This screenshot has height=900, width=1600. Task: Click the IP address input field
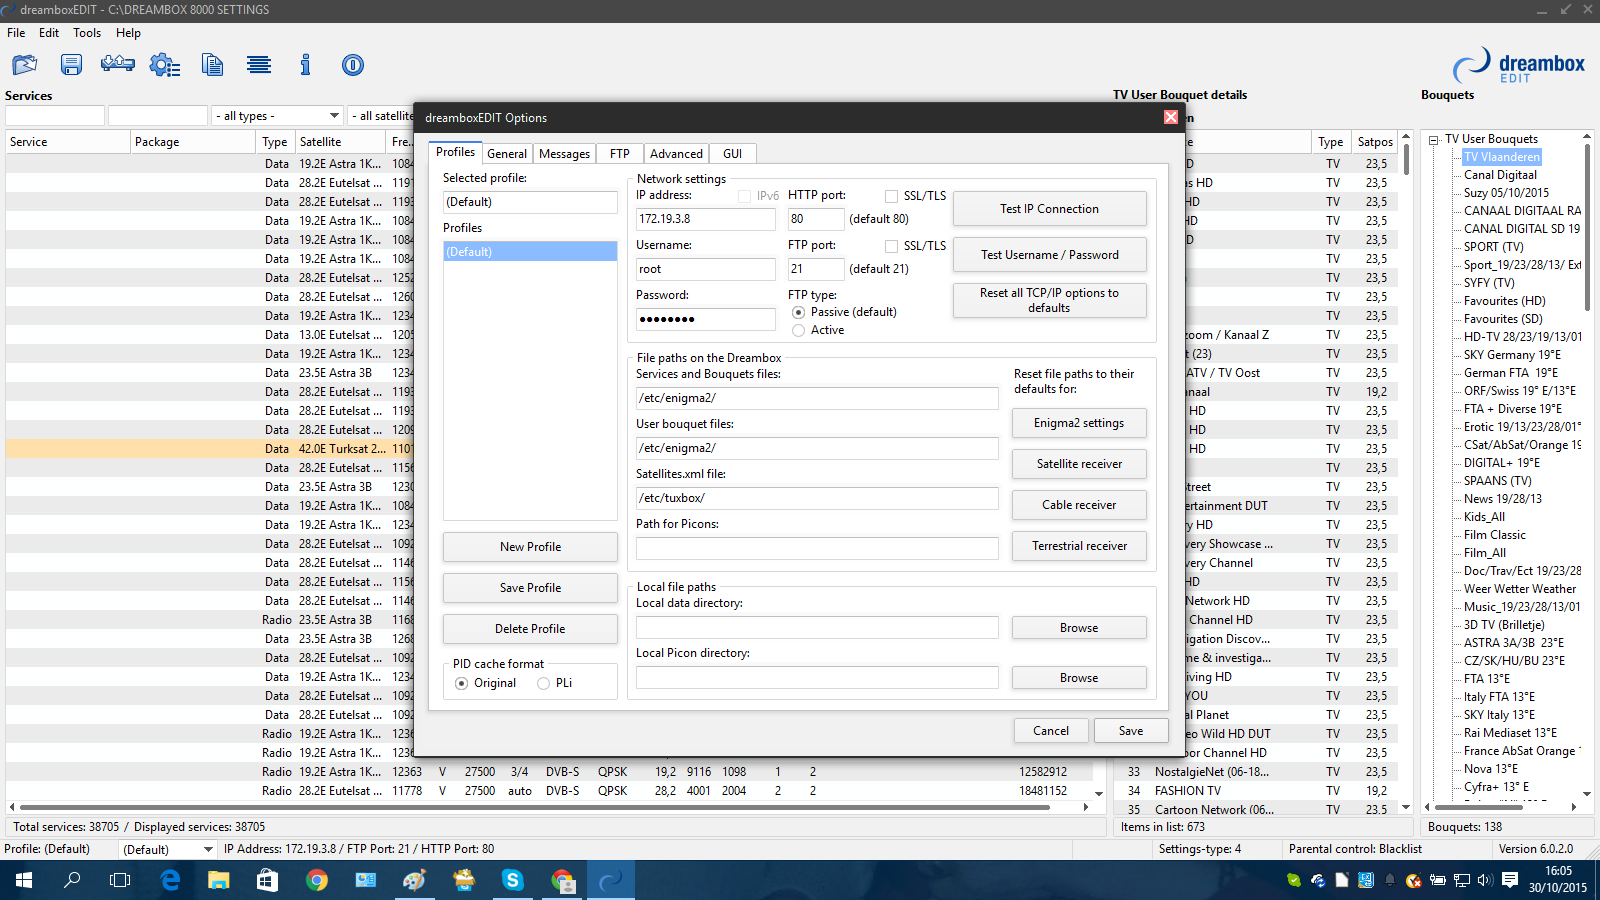pyautogui.click(x=705, y=219)
